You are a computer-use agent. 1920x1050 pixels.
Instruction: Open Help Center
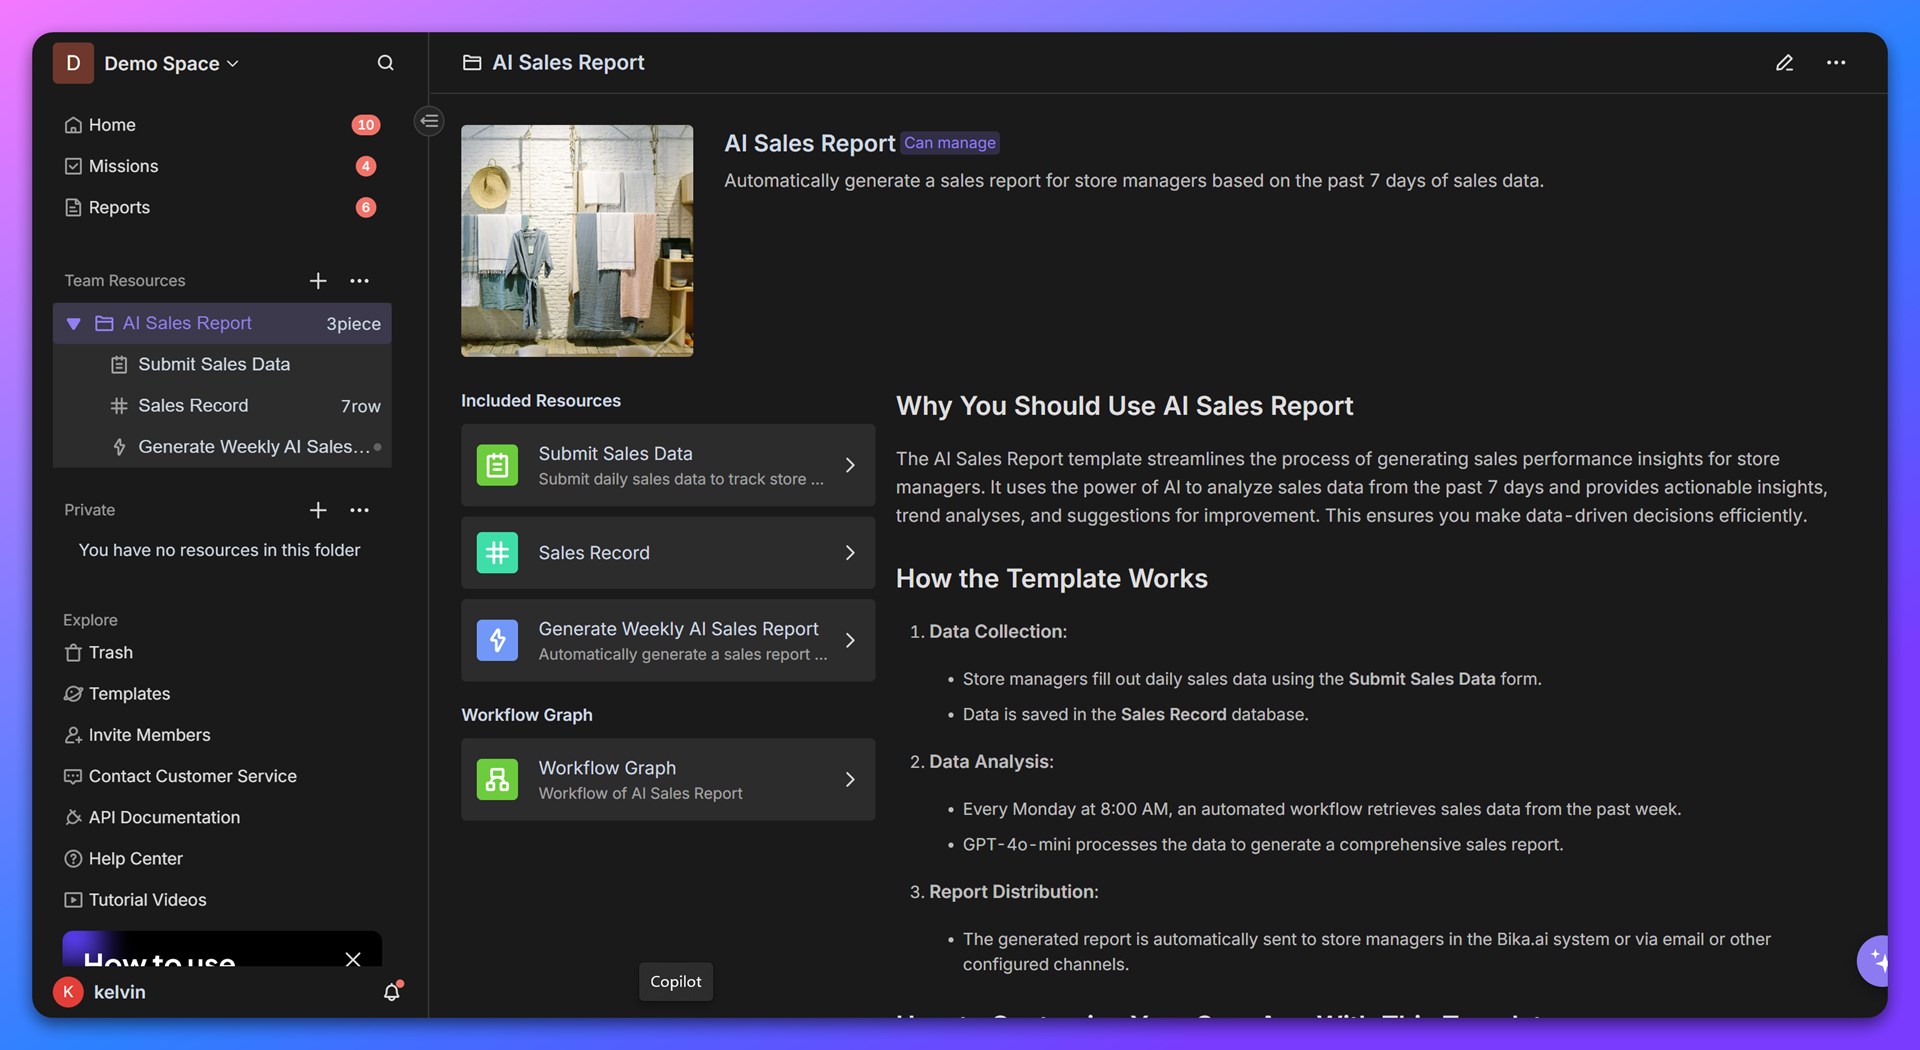click(124, 858)
